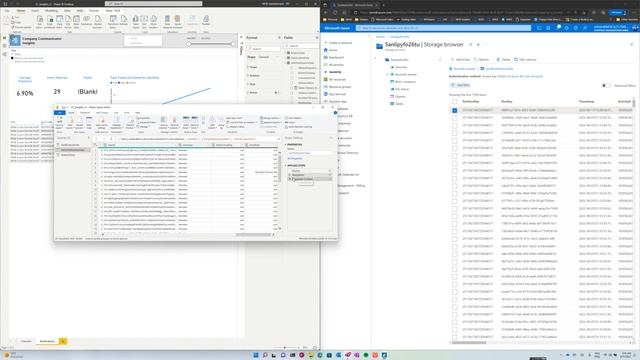Open the Modeling tab in Power BI
The height and width of the screenshot is (360, 640).
point(51,11)
